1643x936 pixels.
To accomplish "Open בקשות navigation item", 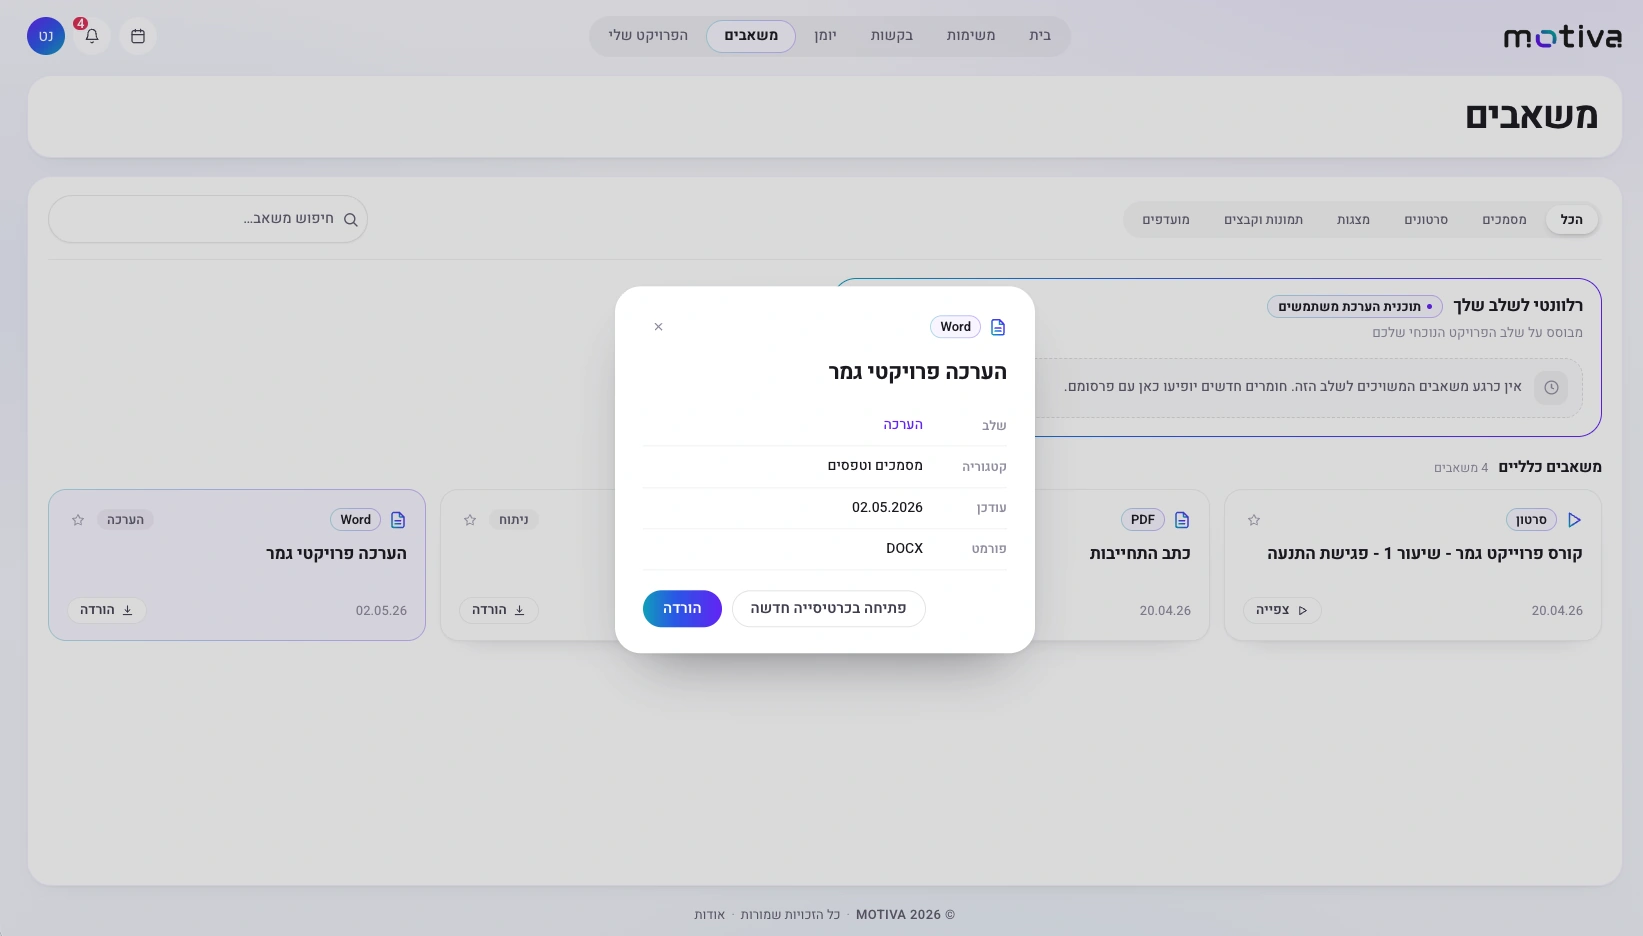I will pos(892,36).
